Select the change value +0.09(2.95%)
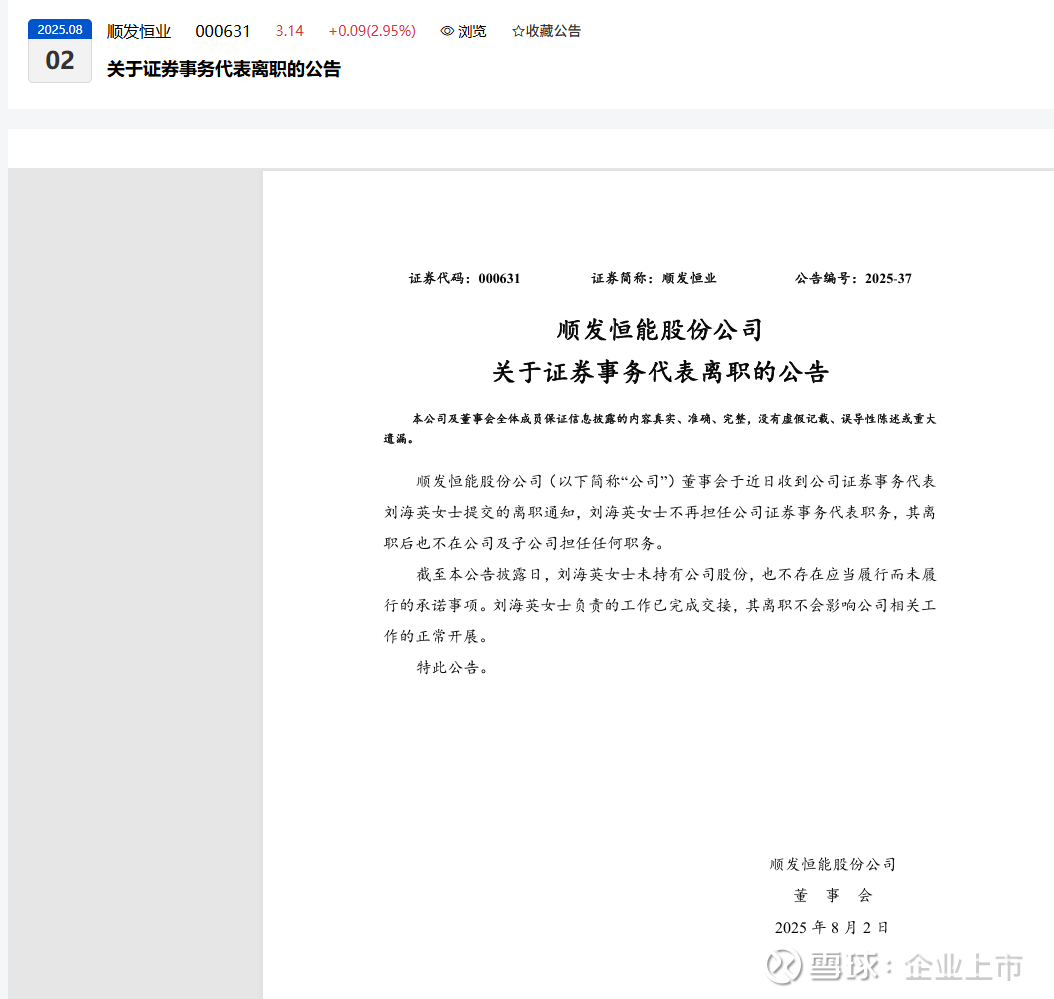Viewport: 1054px width, 999px height. tap(372, 31)
